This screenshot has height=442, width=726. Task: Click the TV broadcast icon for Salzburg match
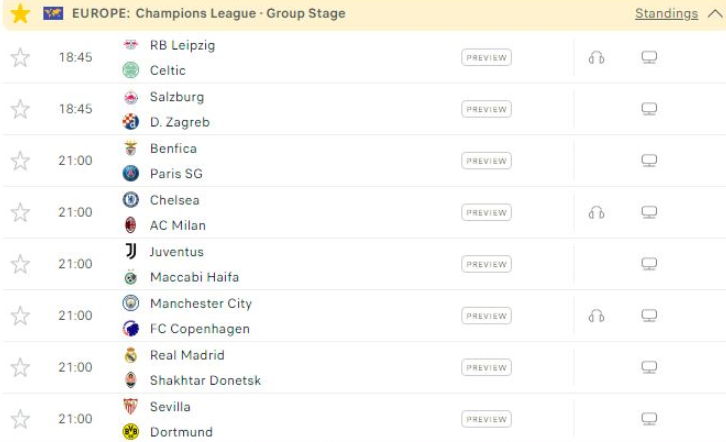[649, 109]
